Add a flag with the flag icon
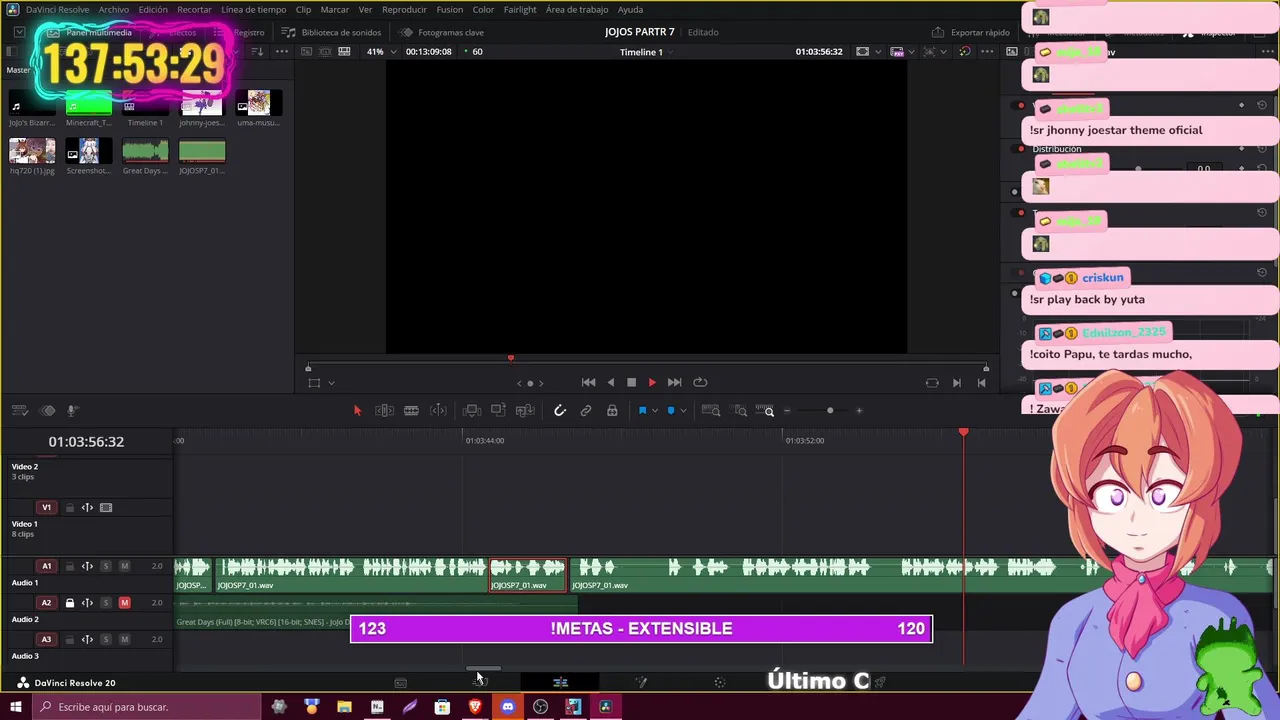This screenshot has height=720, width=1280. tap(642, 410)
